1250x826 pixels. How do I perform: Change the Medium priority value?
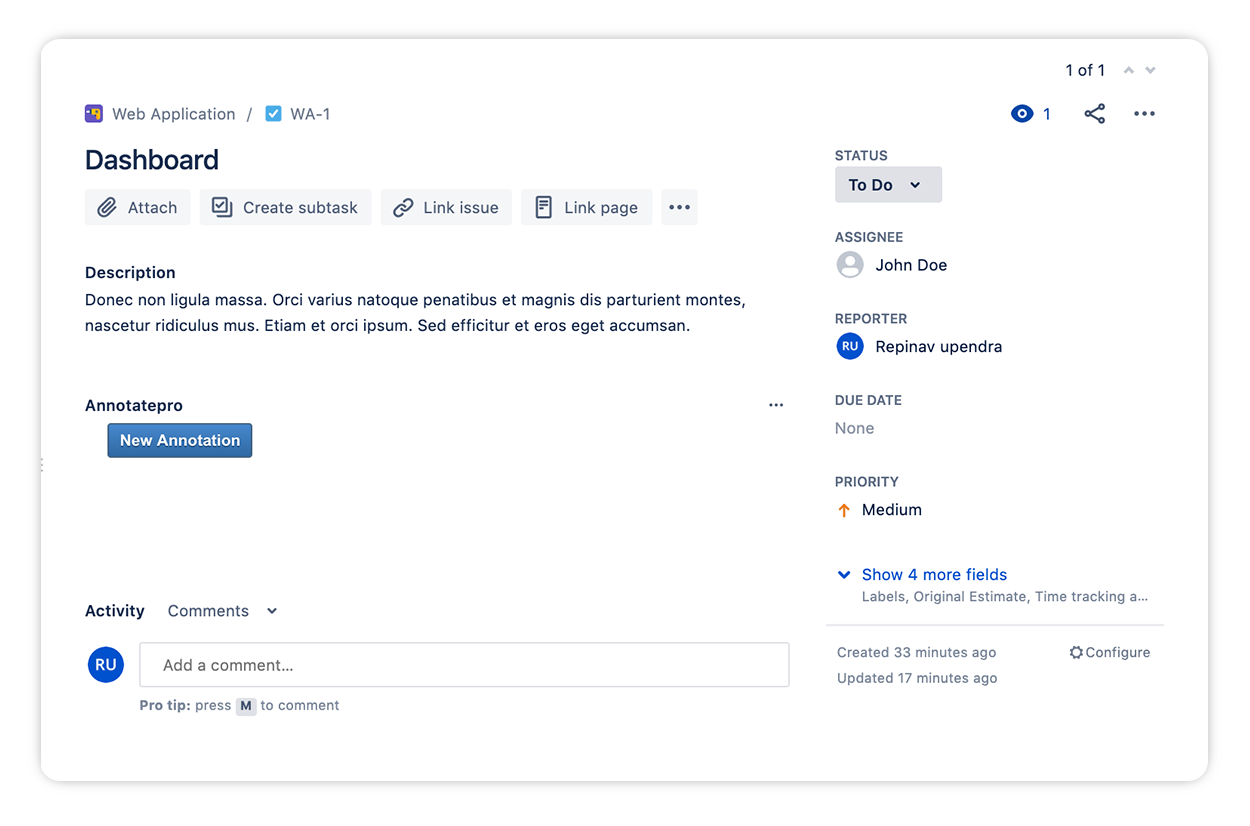892,510
